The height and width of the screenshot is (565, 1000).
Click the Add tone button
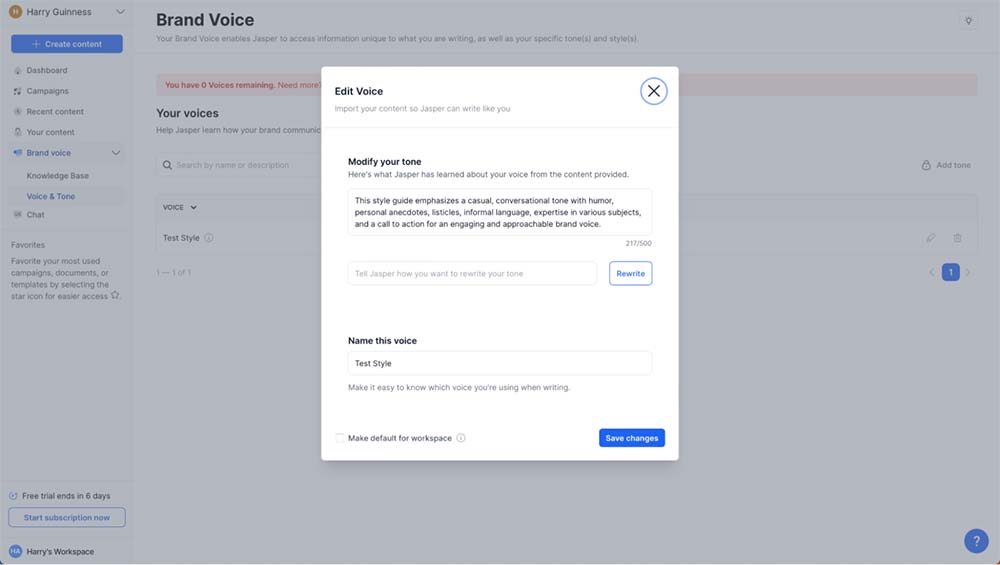946,165
